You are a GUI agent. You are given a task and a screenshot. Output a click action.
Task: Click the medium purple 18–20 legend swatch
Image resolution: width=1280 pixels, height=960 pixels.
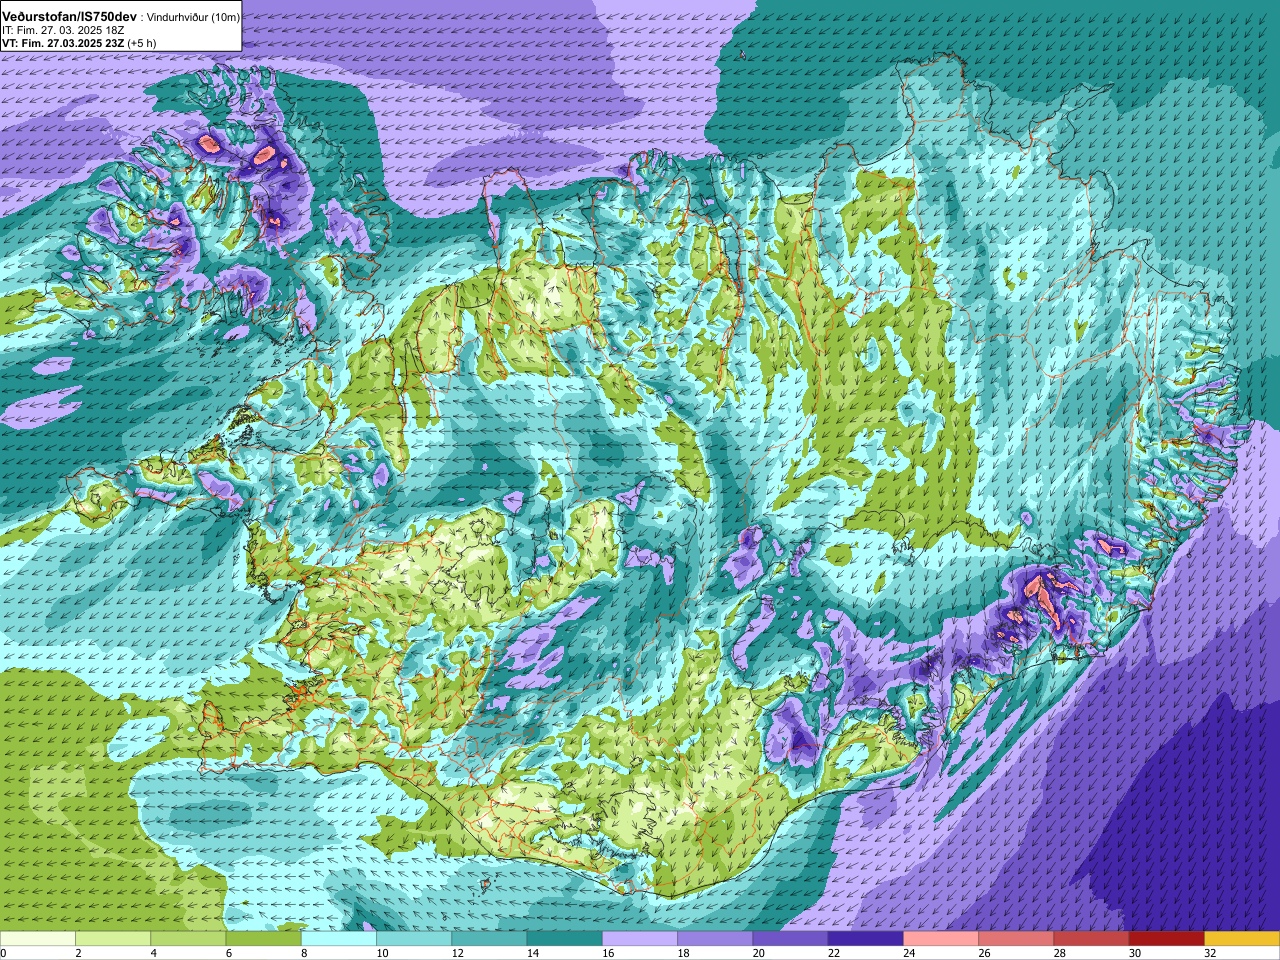click(715, 938)
